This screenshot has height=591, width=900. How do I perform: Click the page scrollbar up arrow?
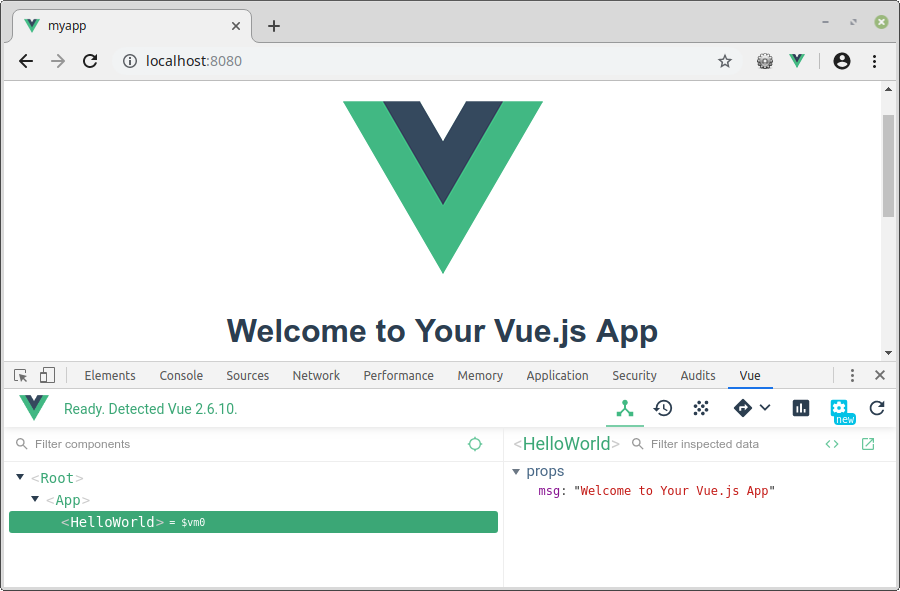[x=889, y=89]
